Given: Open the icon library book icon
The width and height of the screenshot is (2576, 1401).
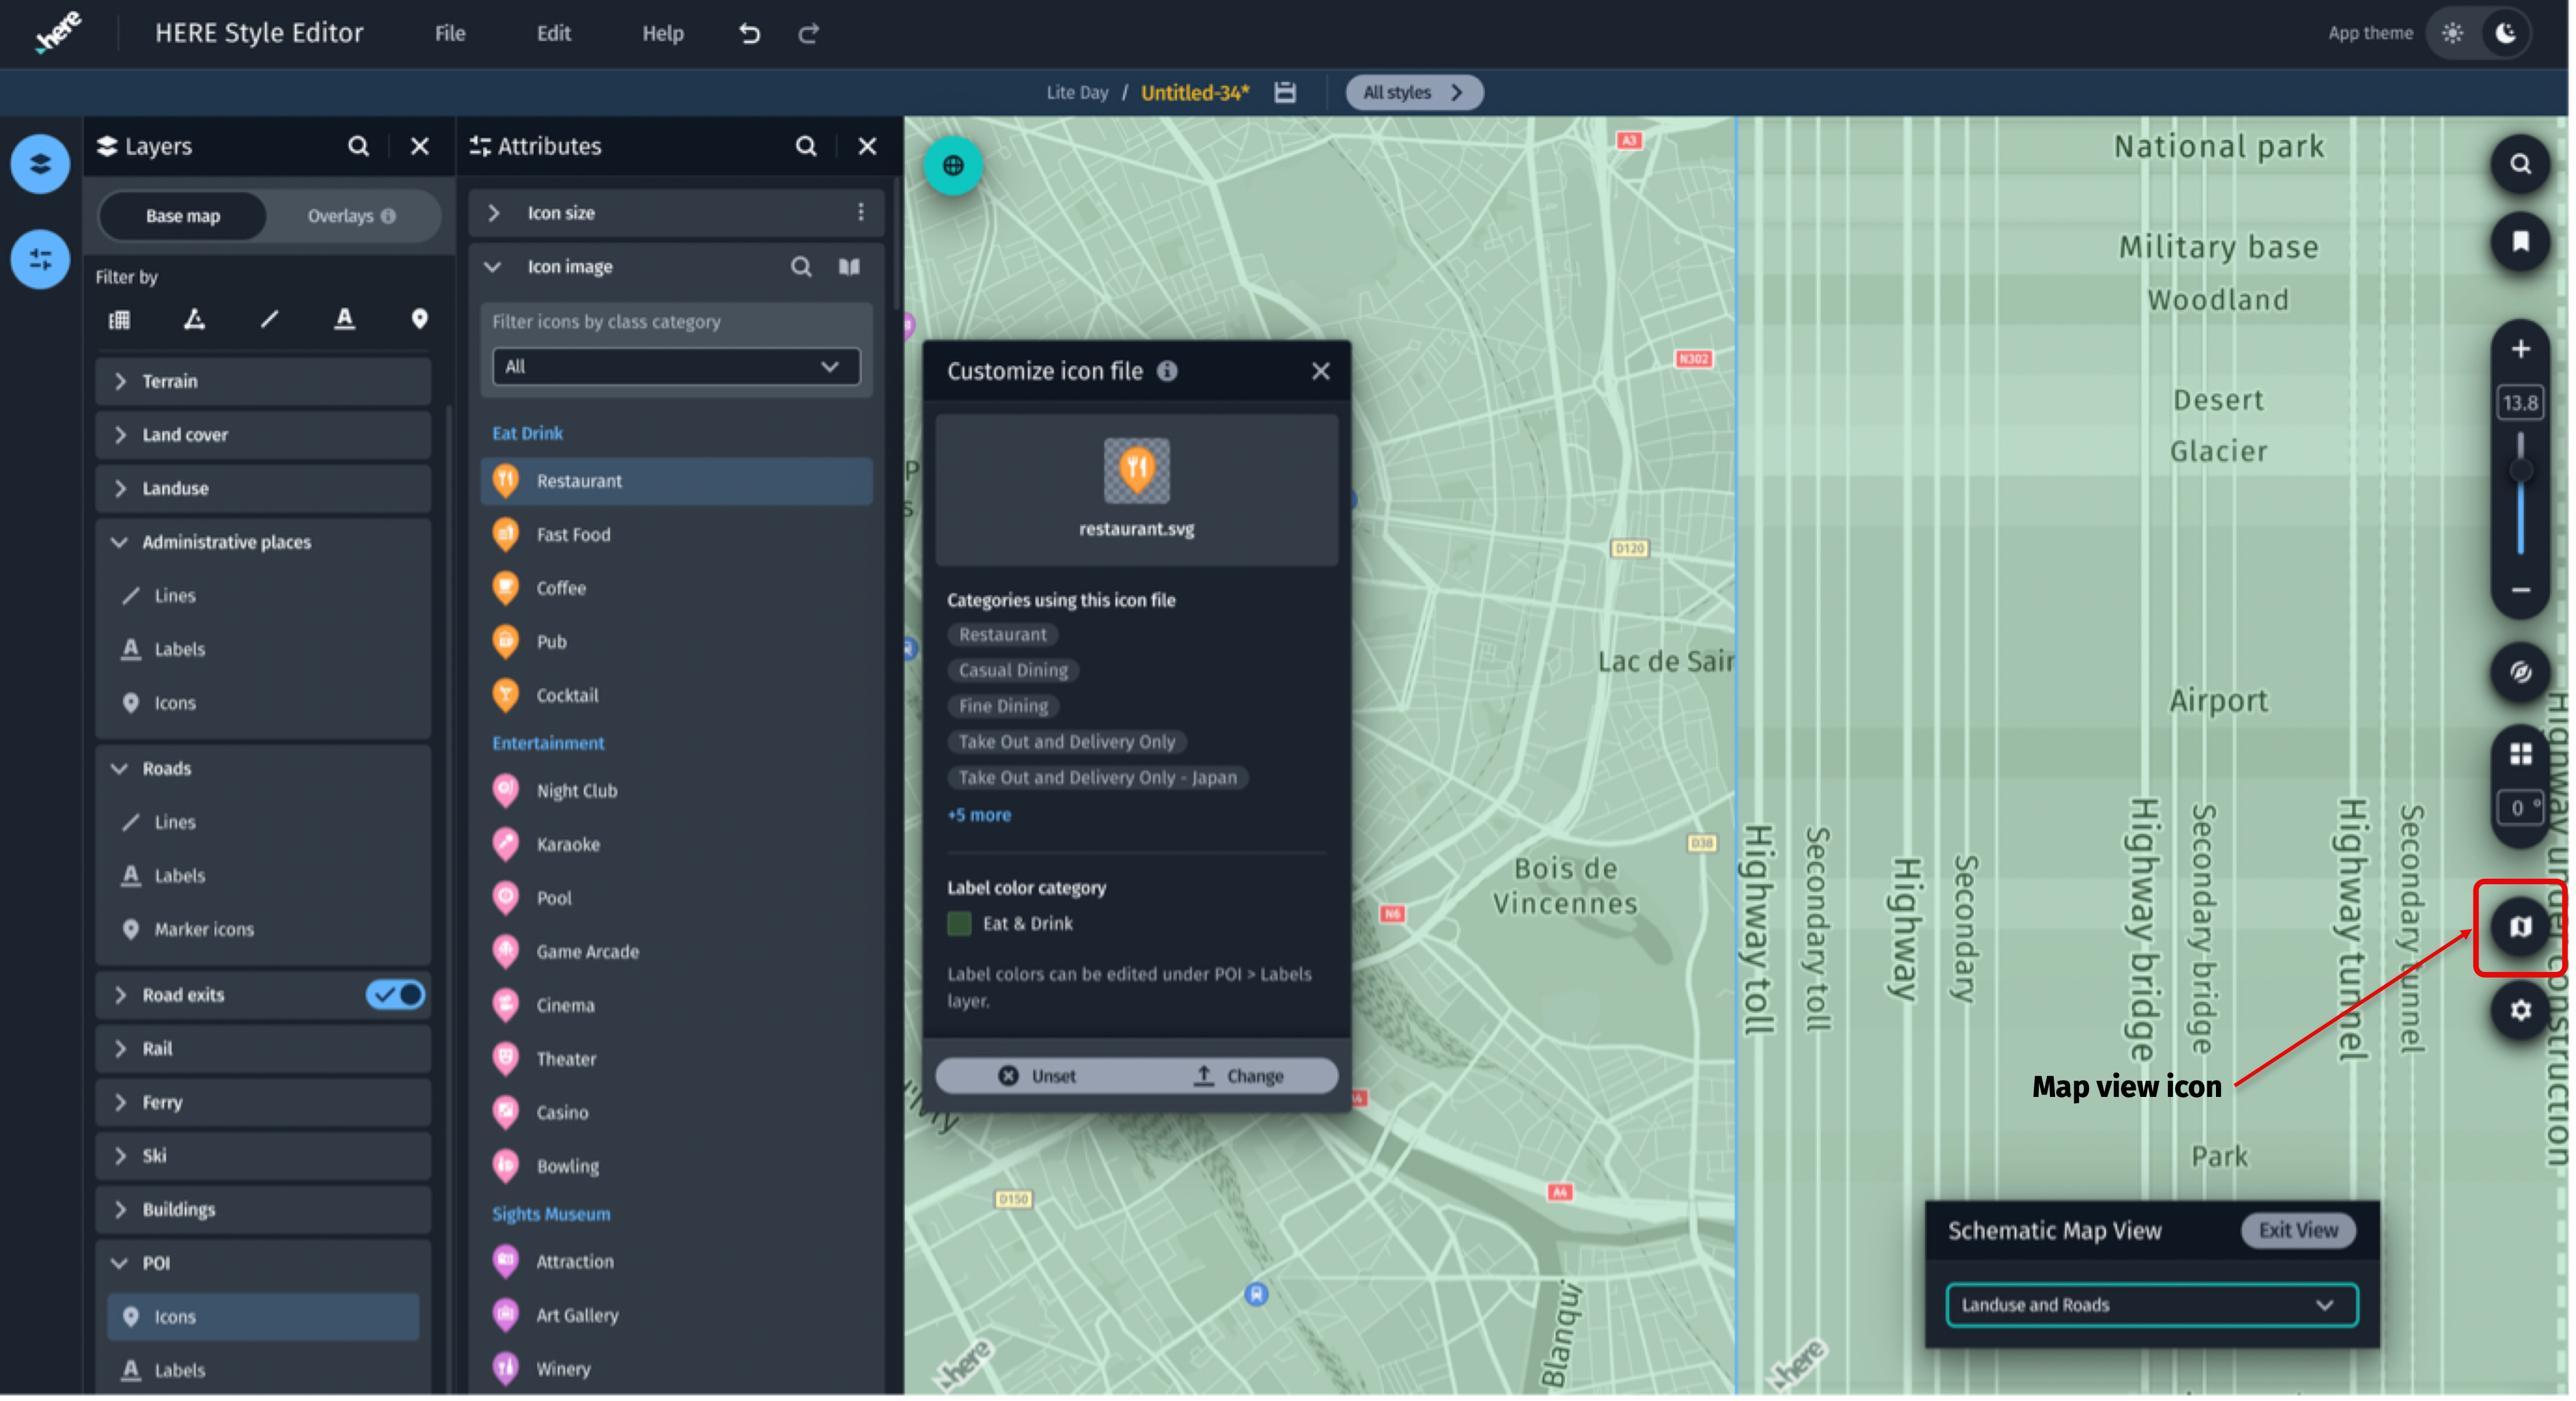Looking at the screenshot, I should pyautogui.click(x=849, y=267).
